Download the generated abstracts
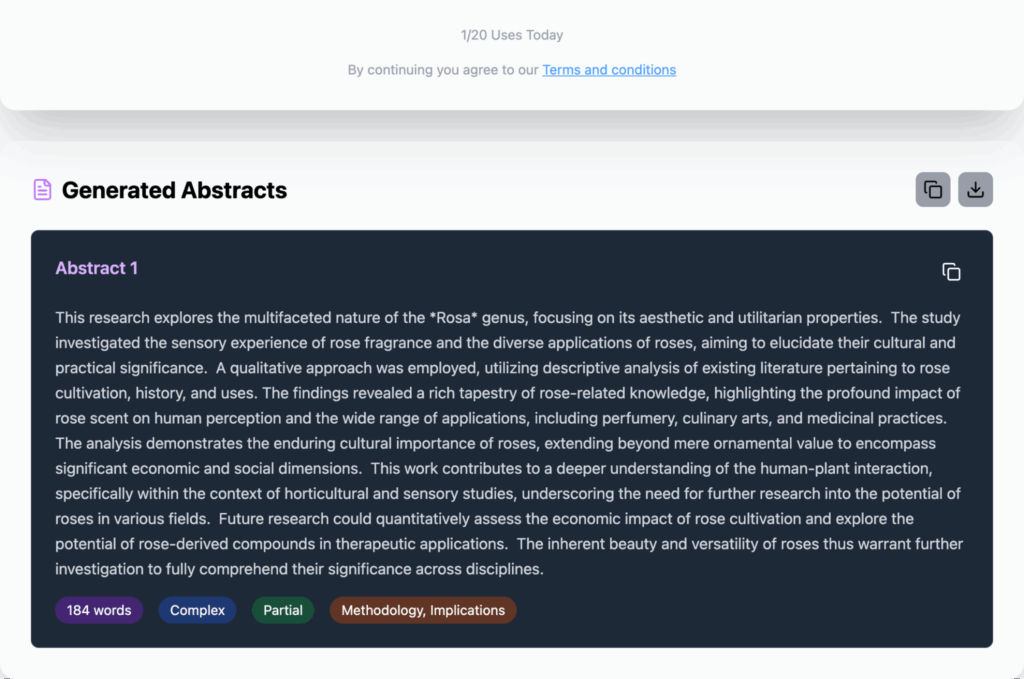This screenshot has width=1024, height=679. [975, 190]
